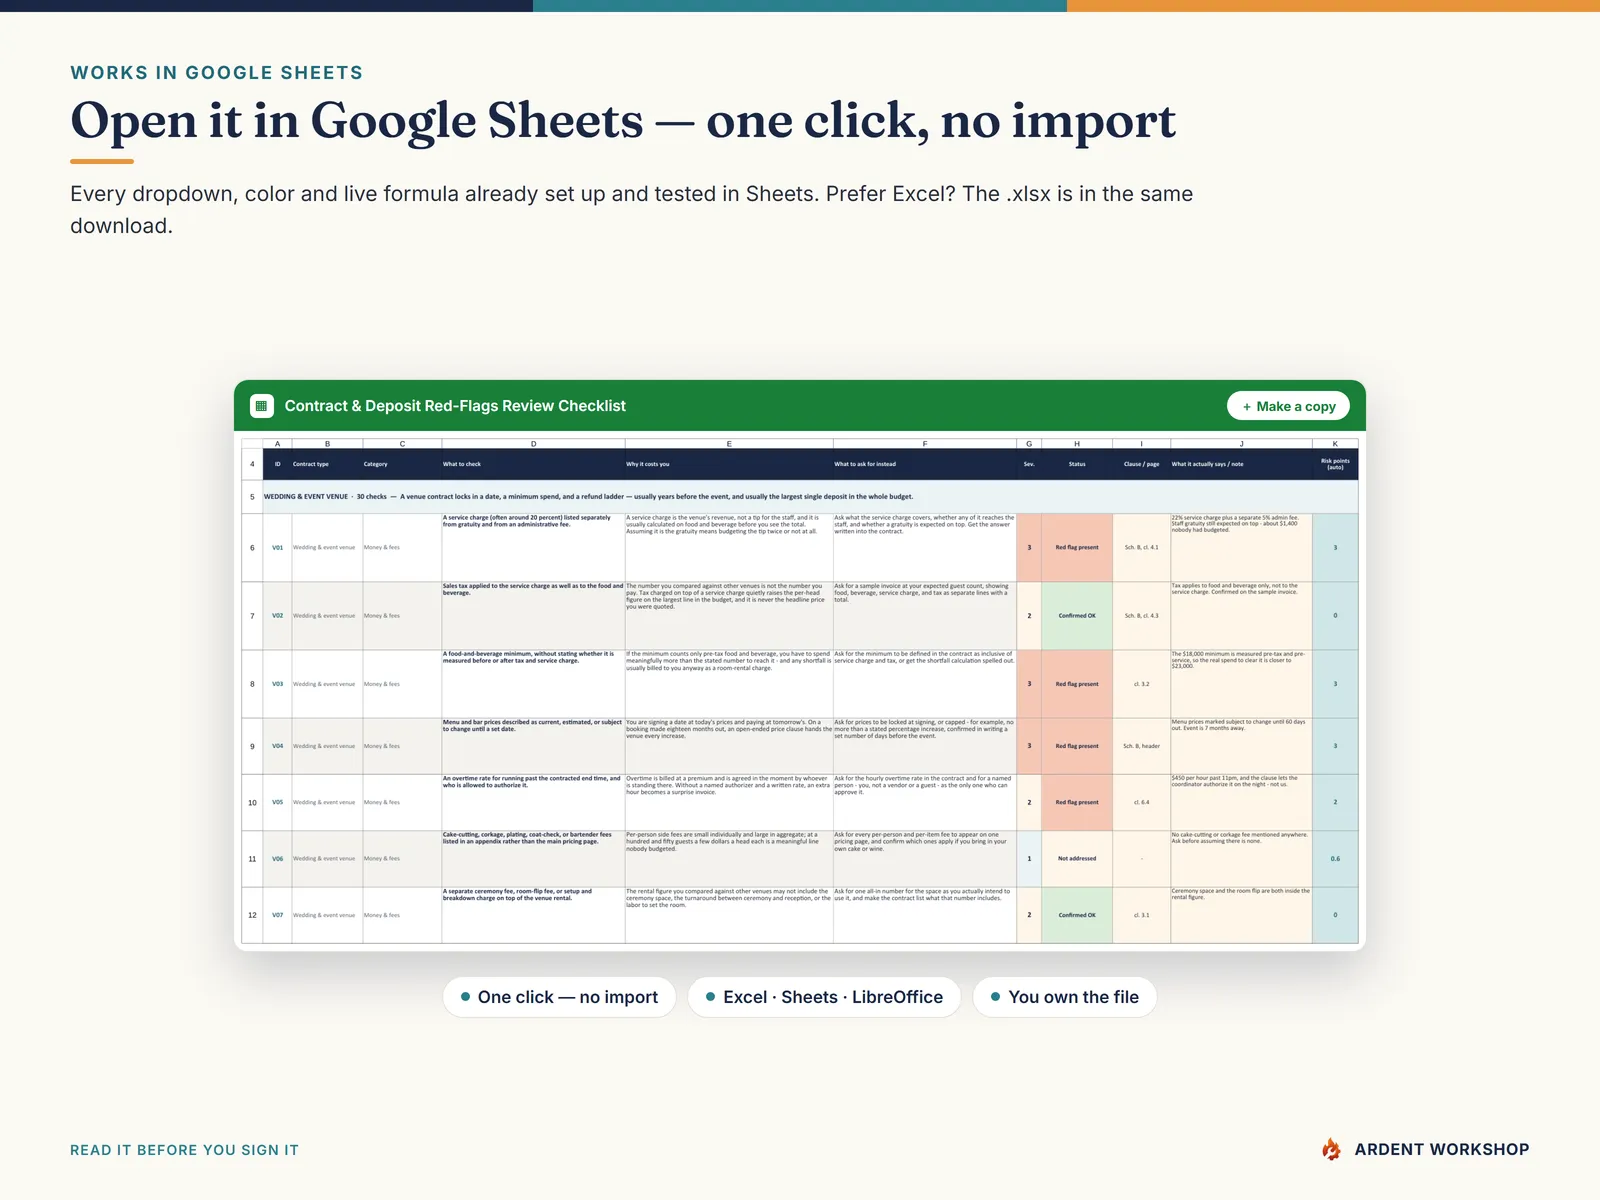Select row number 5
Screen dimensions: 1600x1200
pyautogui.click(x=252, y=497)
